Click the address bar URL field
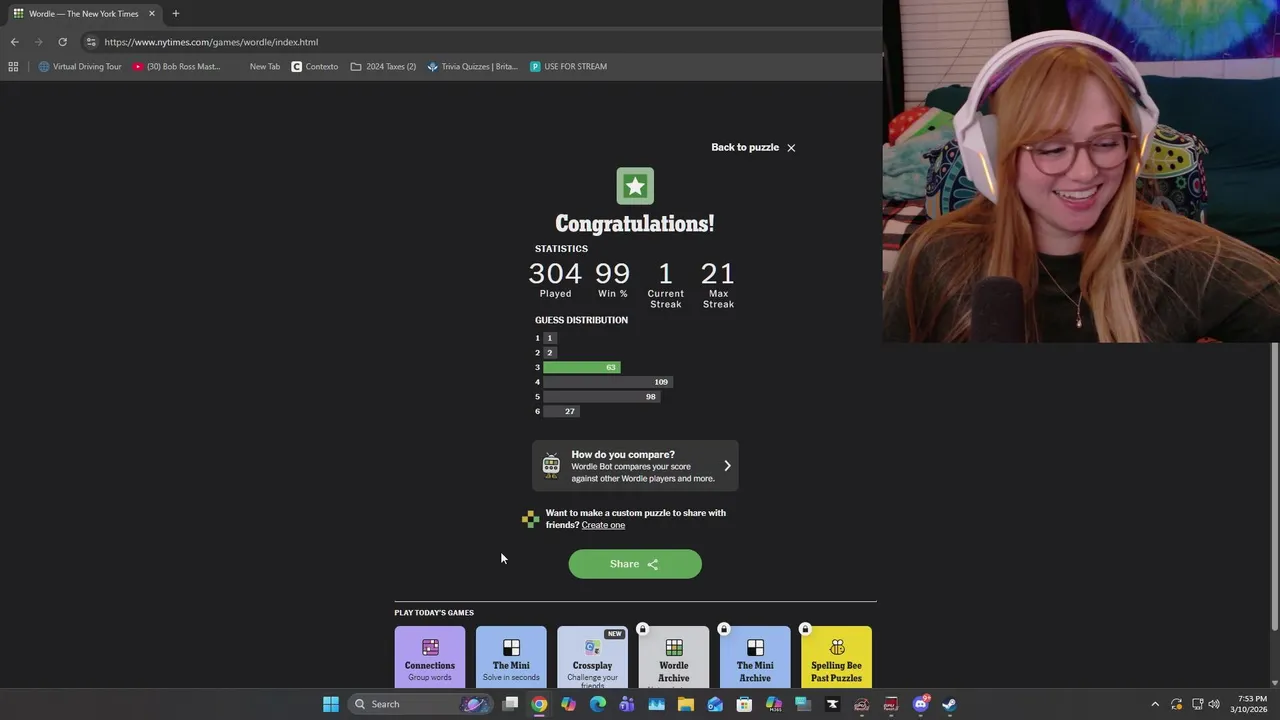 click(480, 42)
